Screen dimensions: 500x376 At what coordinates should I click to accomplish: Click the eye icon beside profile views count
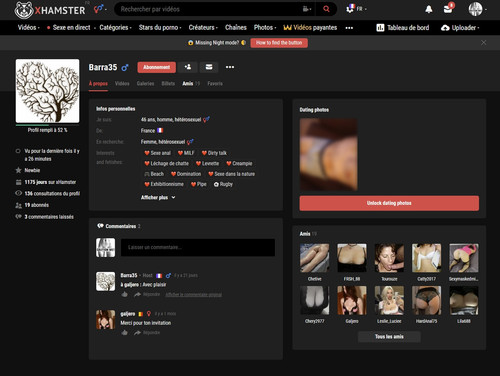pyautogui.click(x=18, y=193)
